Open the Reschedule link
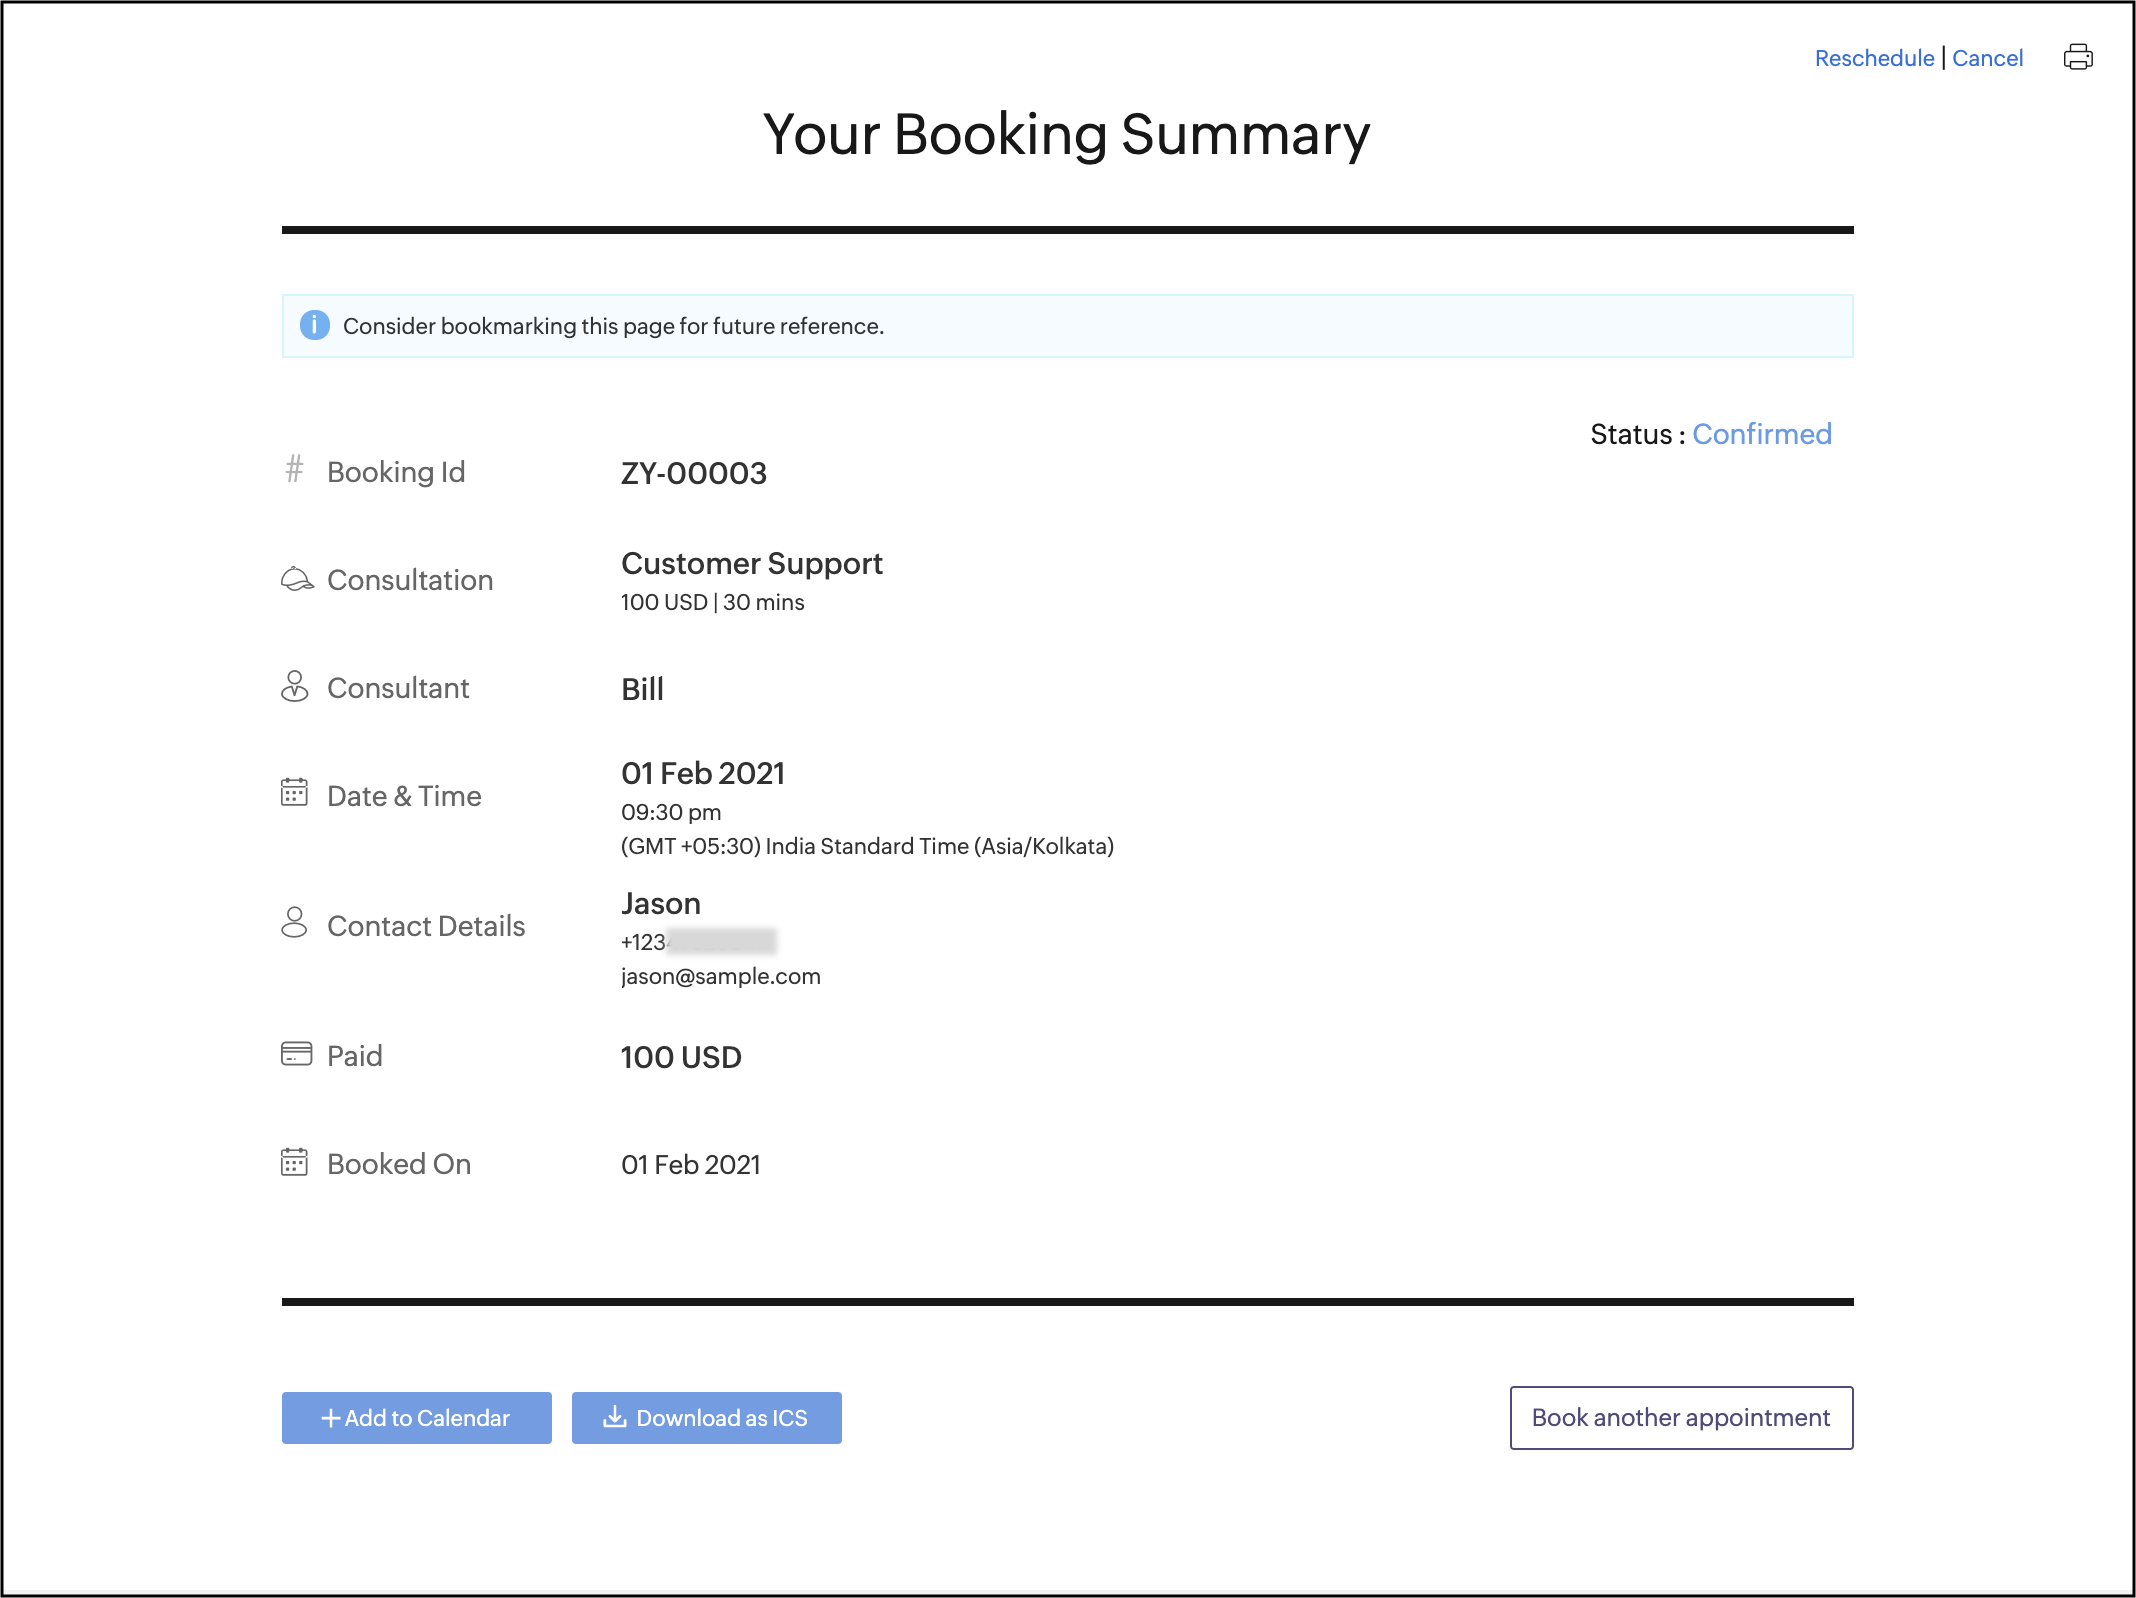This screenshot has height=1598, width=2136. pyautogui.click(x=1874, y=58)
